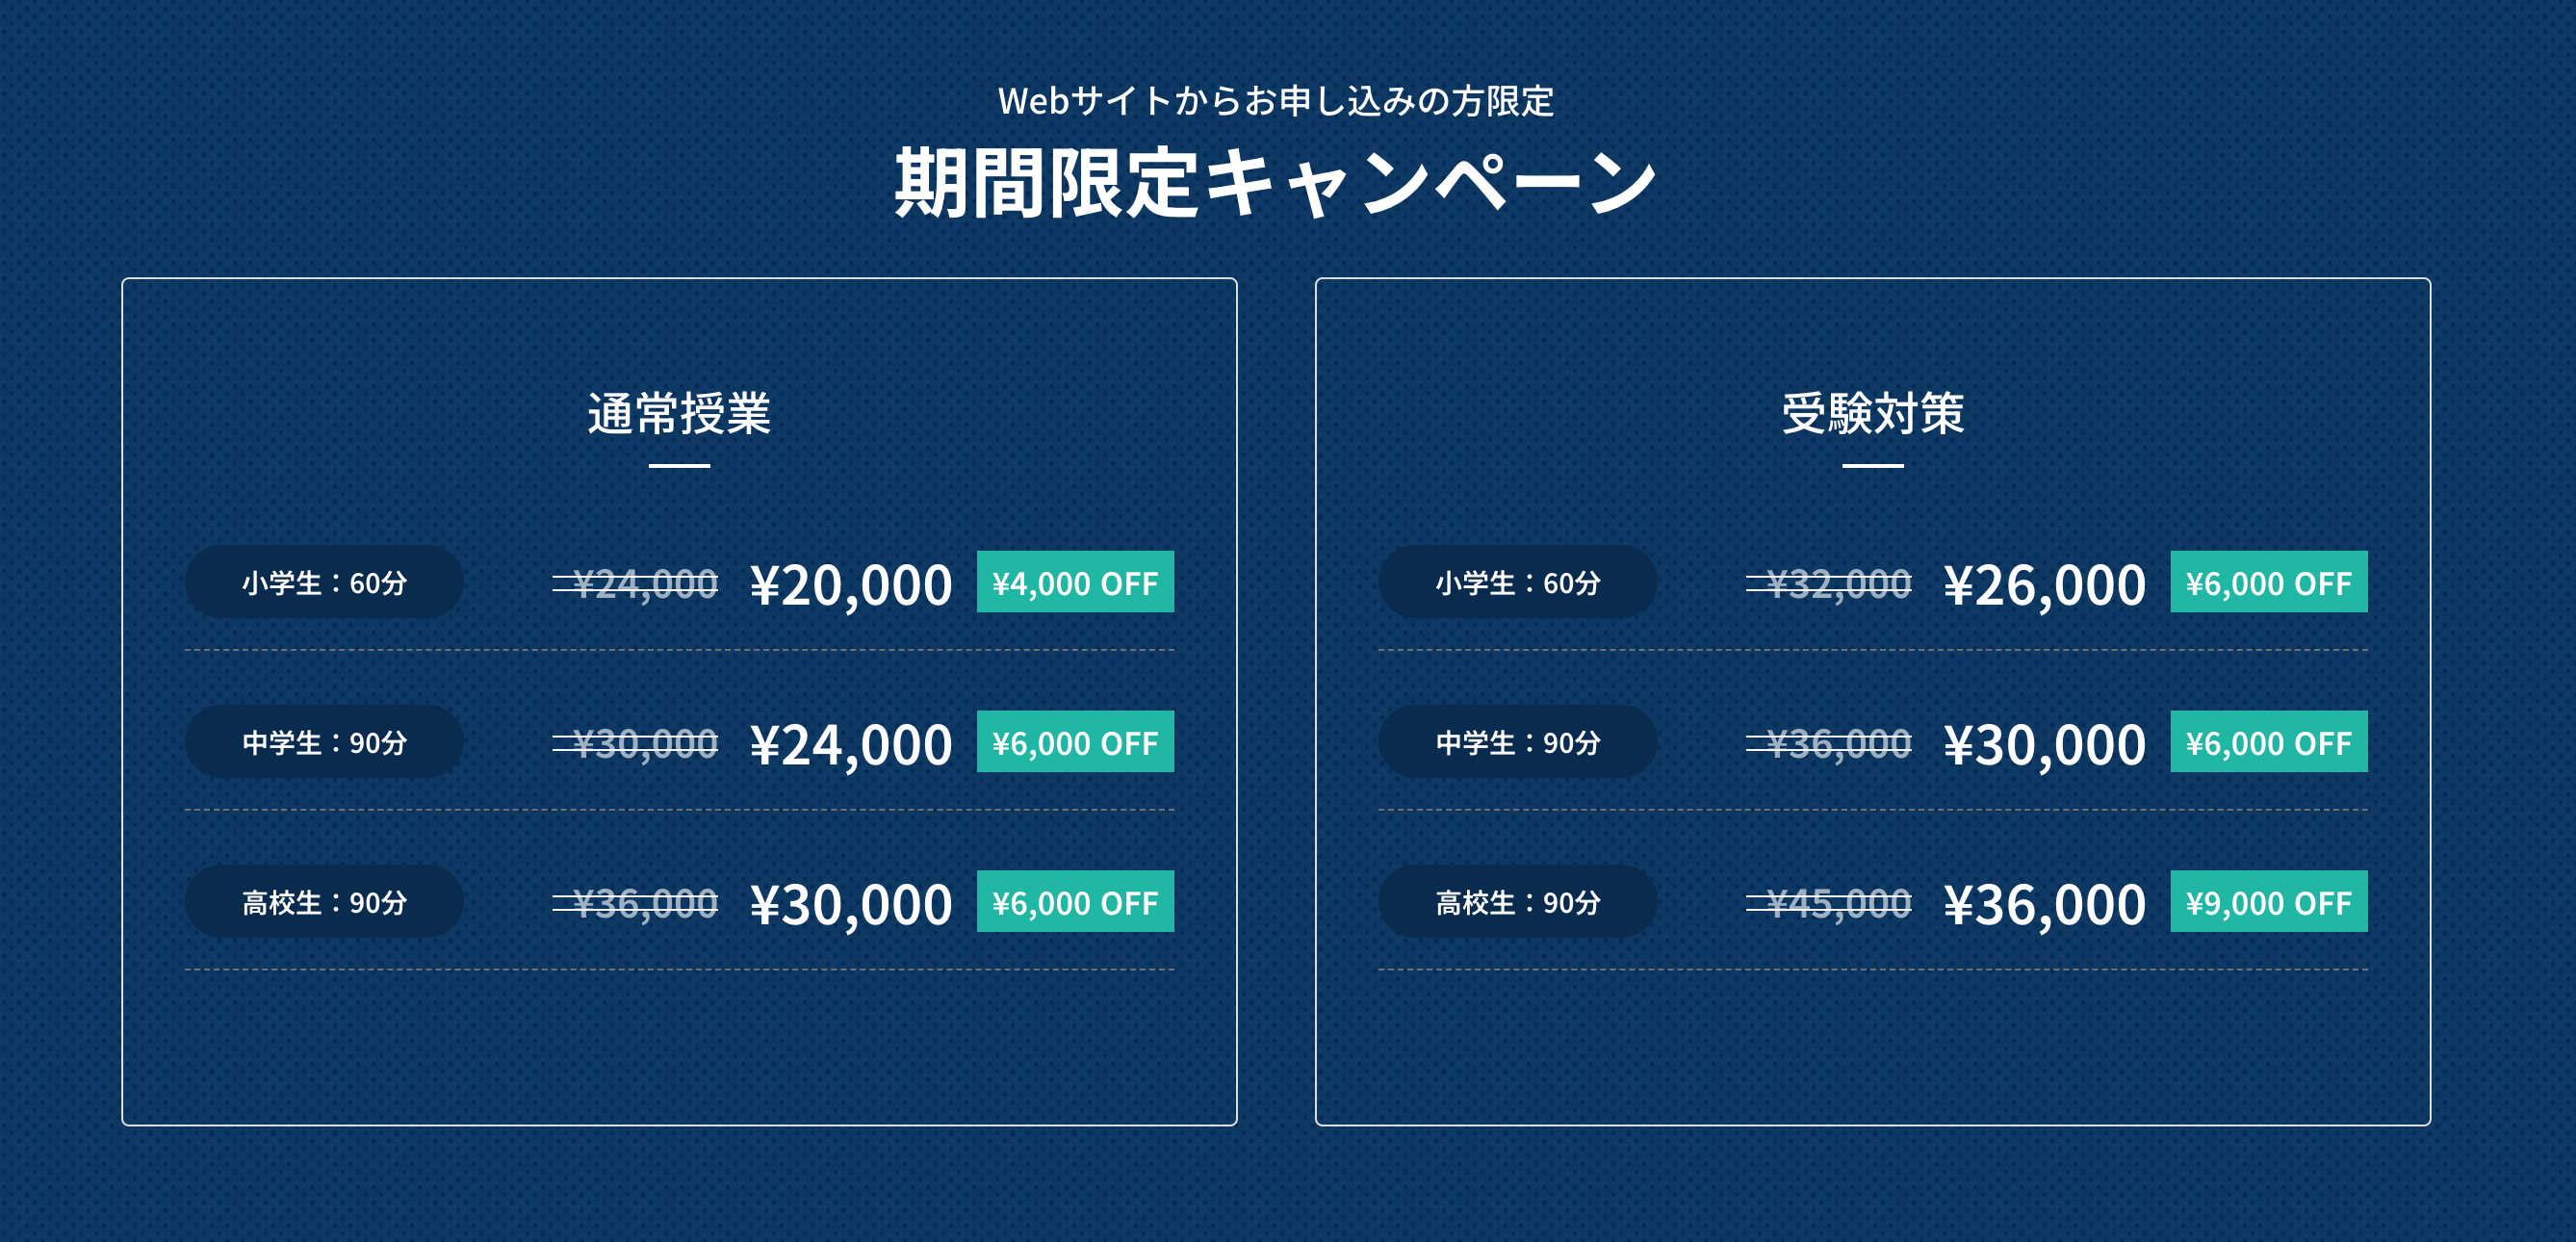Viewport: 2576px width, 1242px height.
Task: Click the ¥26,000 campaign price
Action: tap(2044, 585)
